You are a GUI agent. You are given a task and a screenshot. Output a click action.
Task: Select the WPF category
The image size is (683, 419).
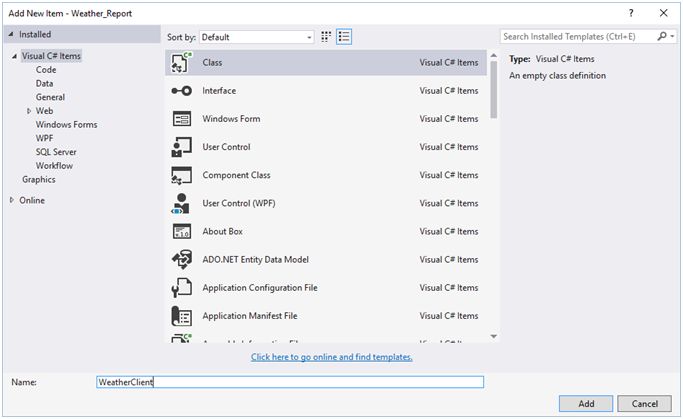44,139
